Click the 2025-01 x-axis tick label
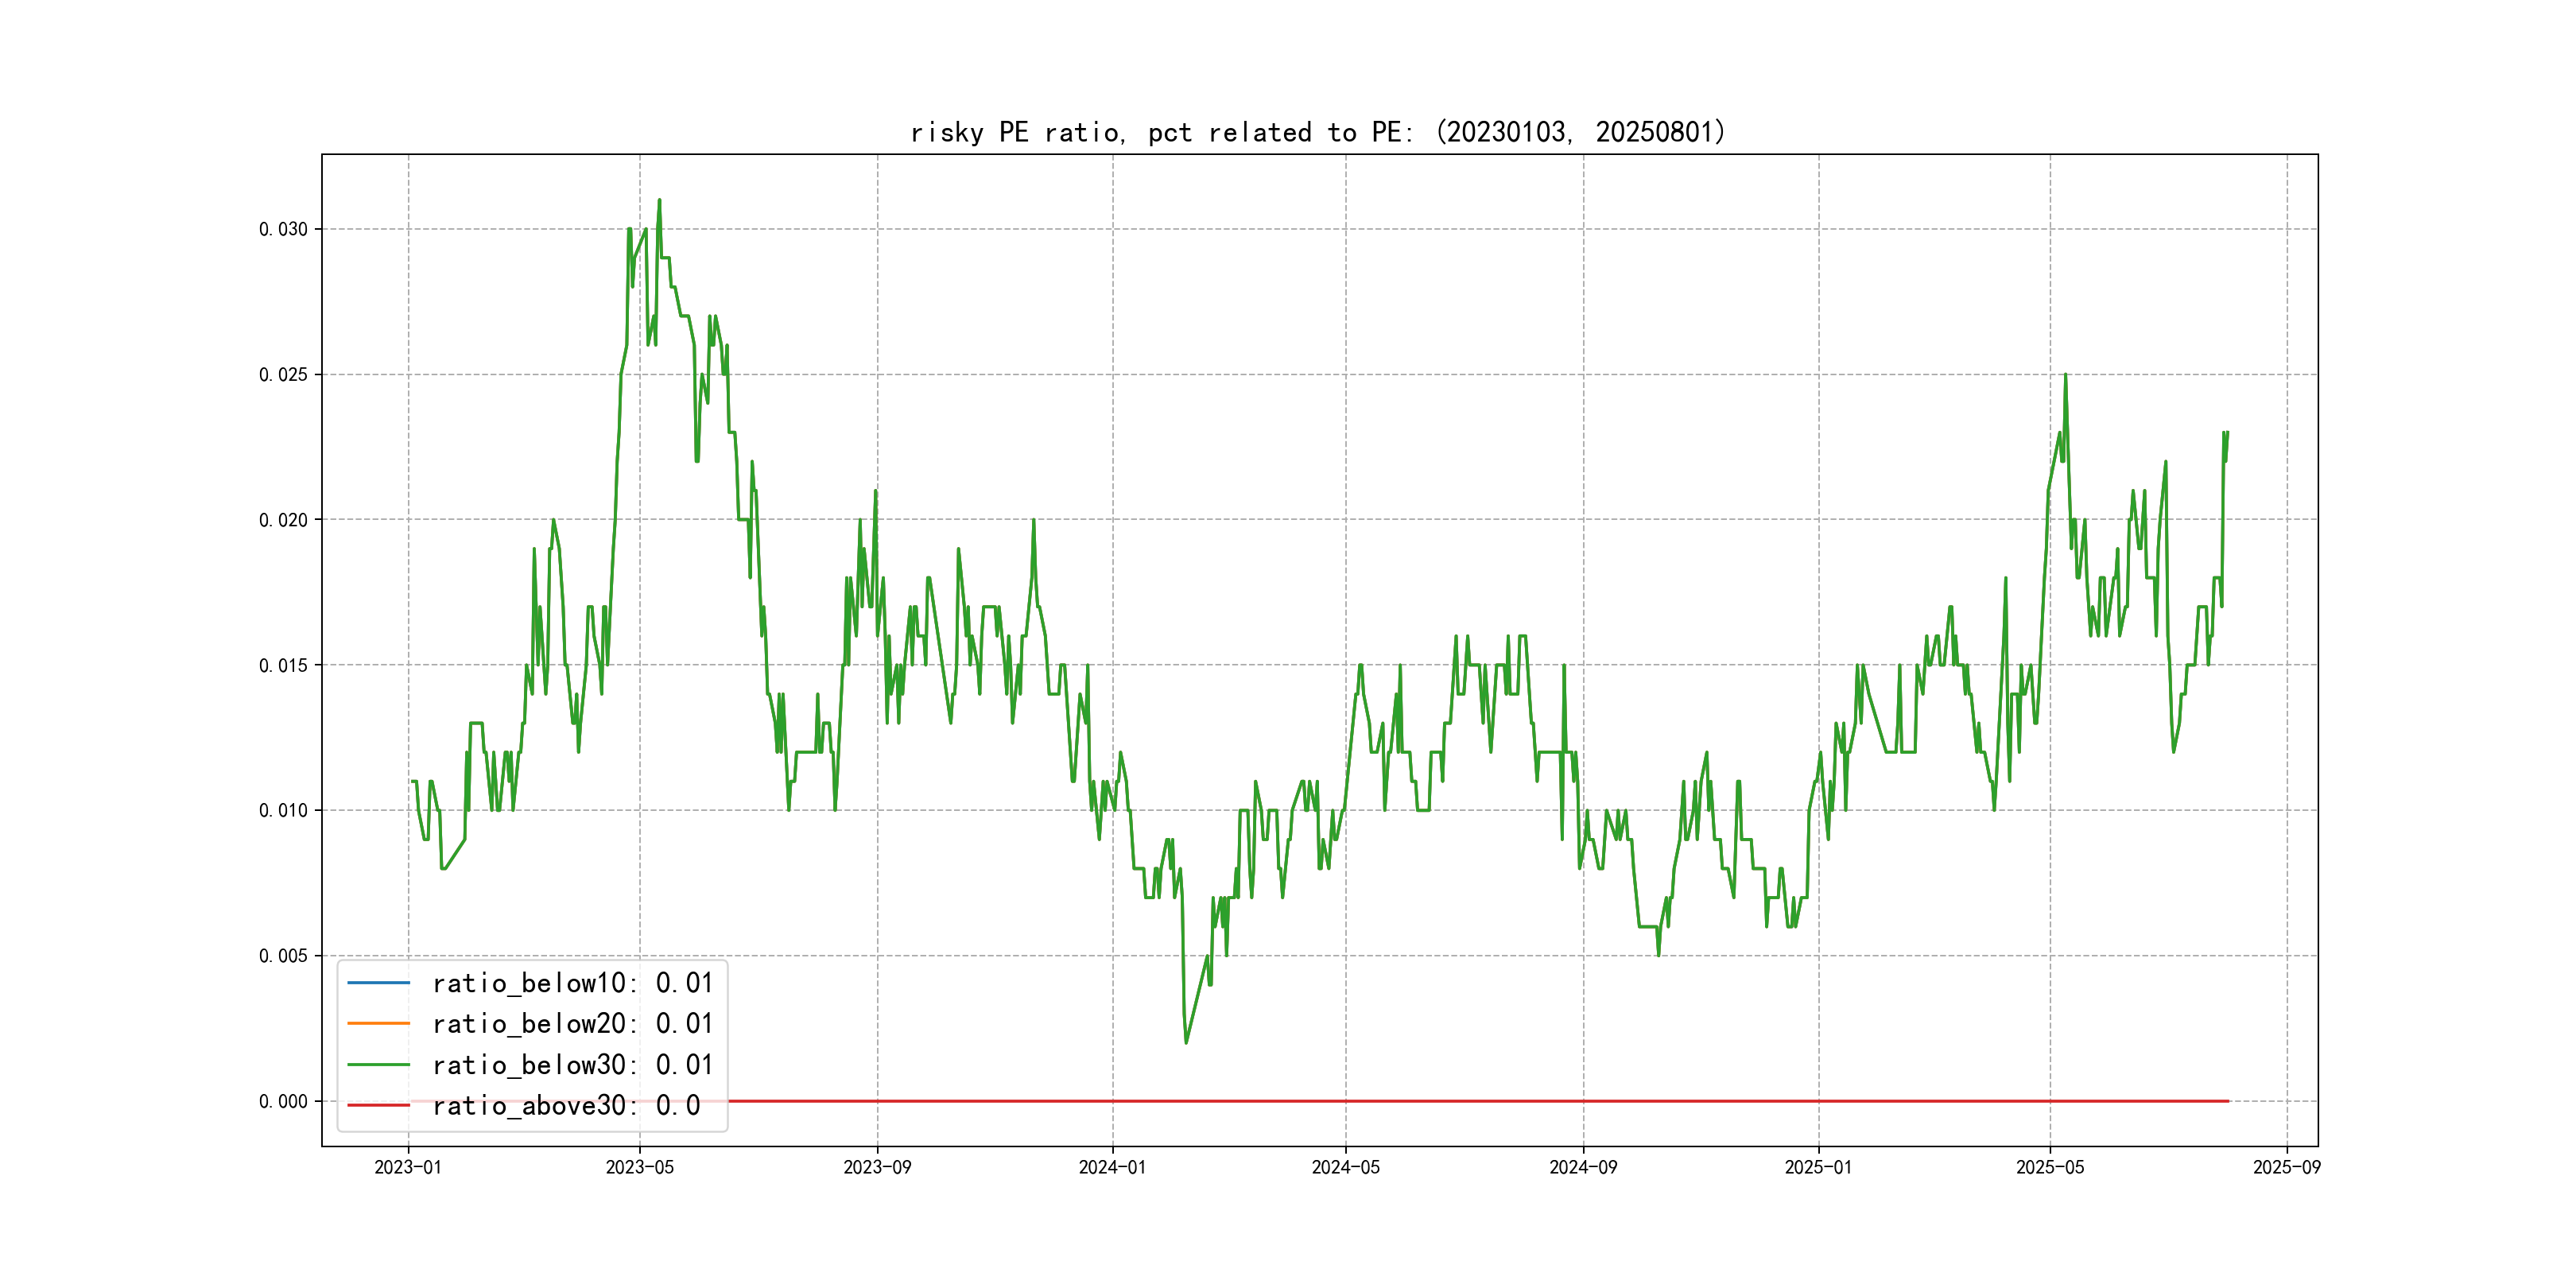Screen dimensions: 2576x1288 (1818, 1167)
